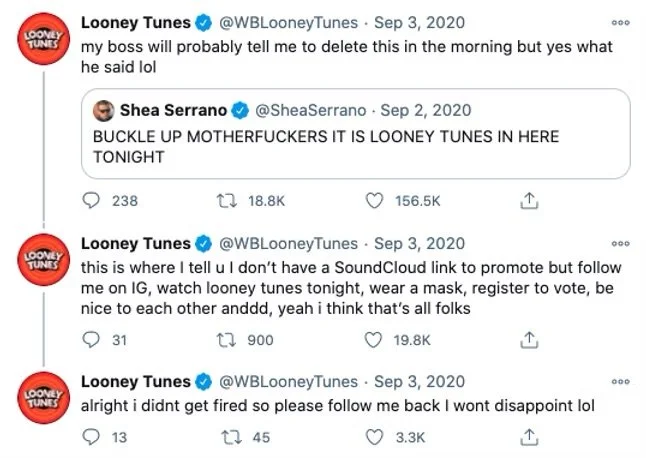Reply to the SoundCloud link tweet

pyautogui.click(x=90, y=340)
